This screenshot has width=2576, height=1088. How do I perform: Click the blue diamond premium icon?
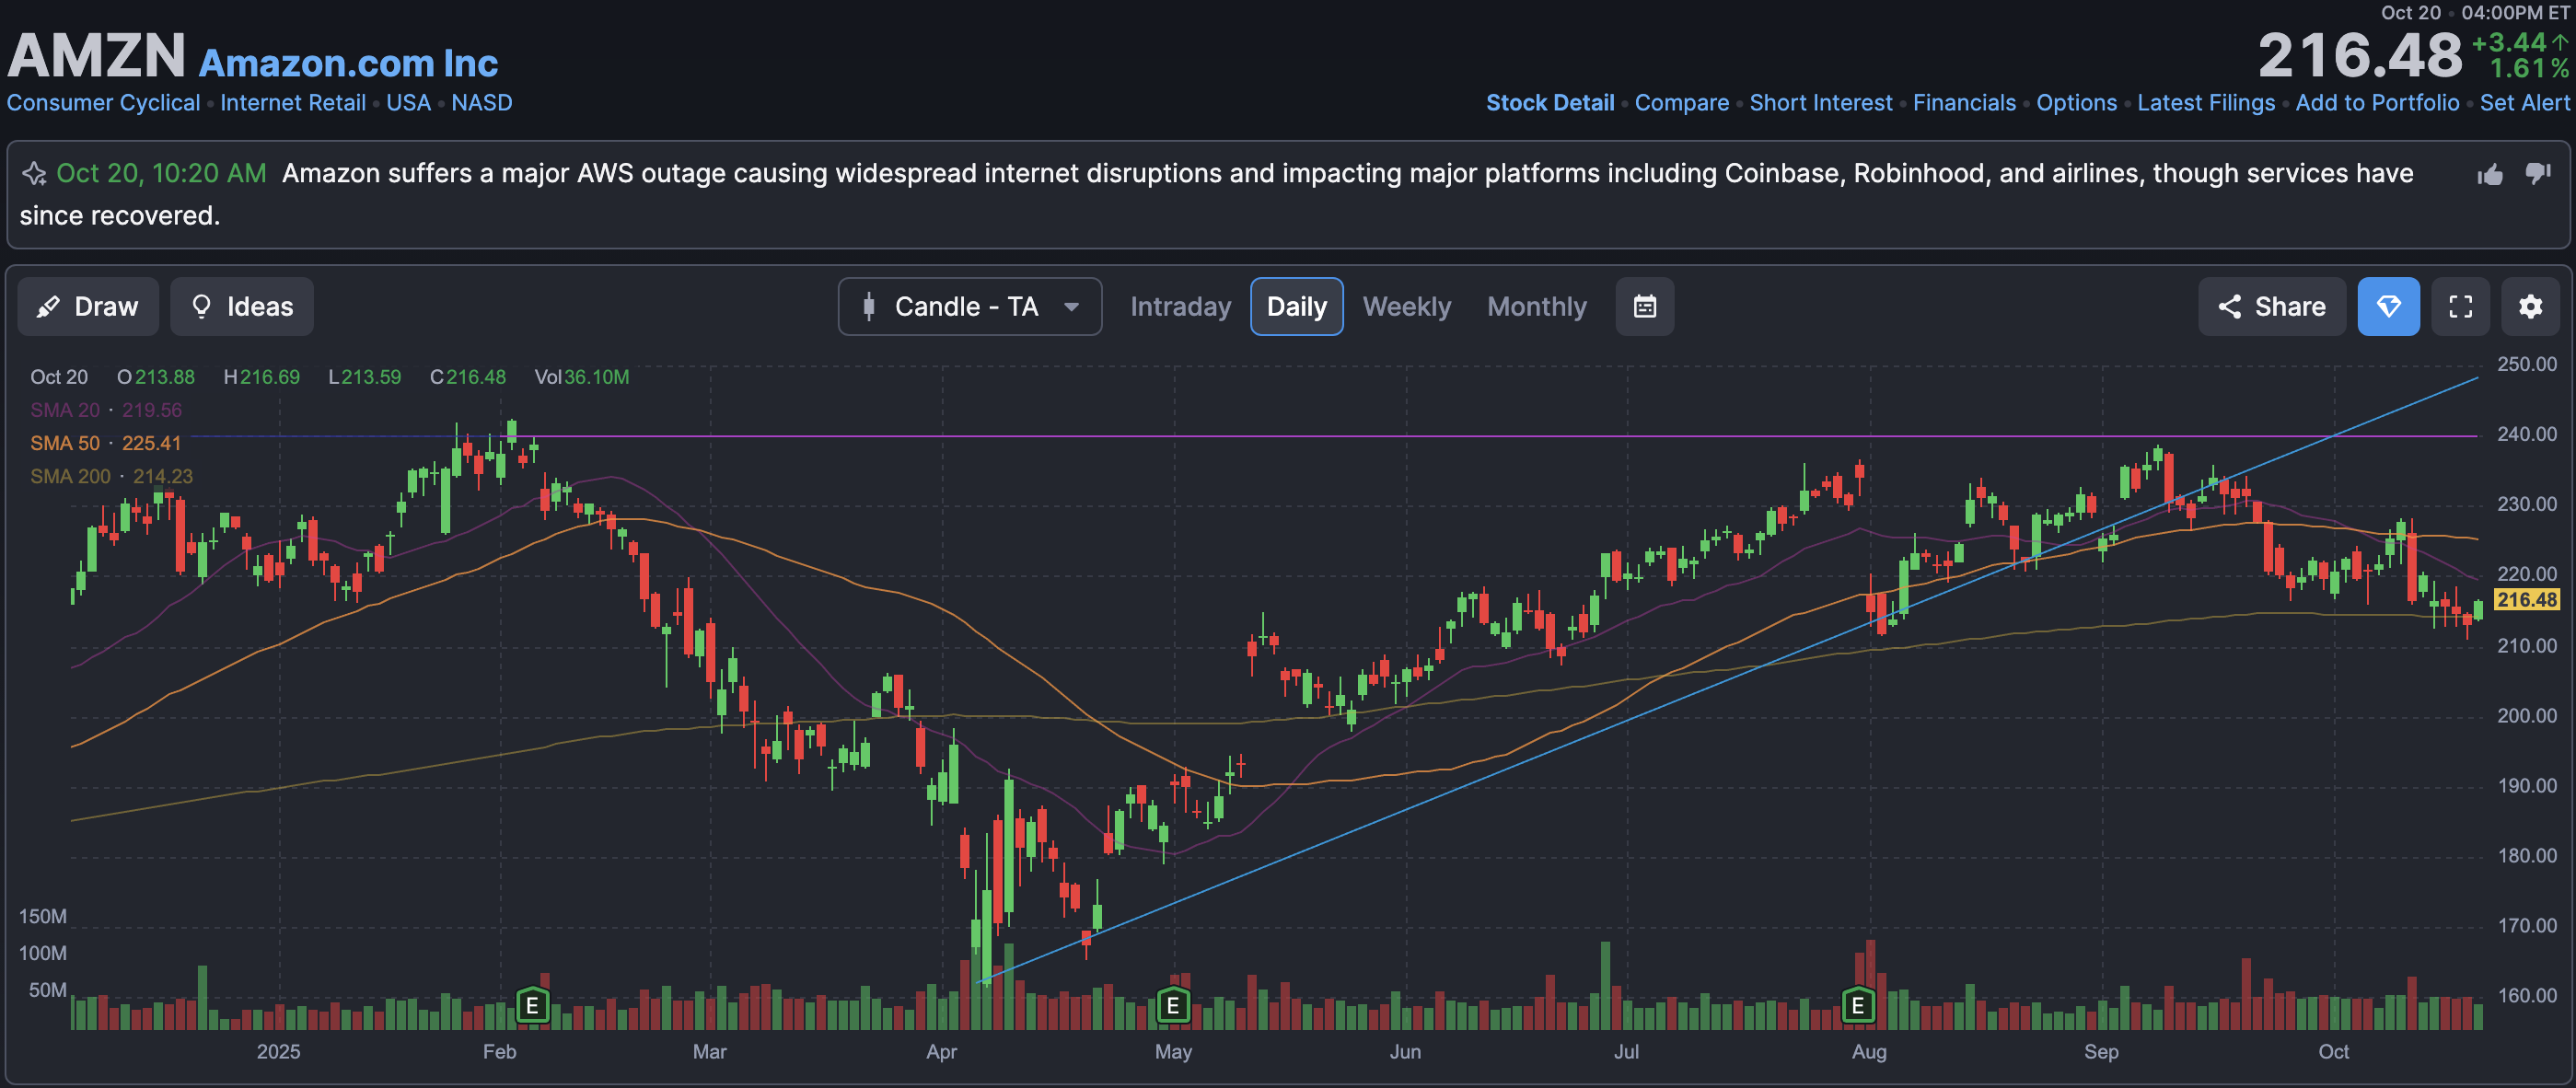[x=2388, y=306]
